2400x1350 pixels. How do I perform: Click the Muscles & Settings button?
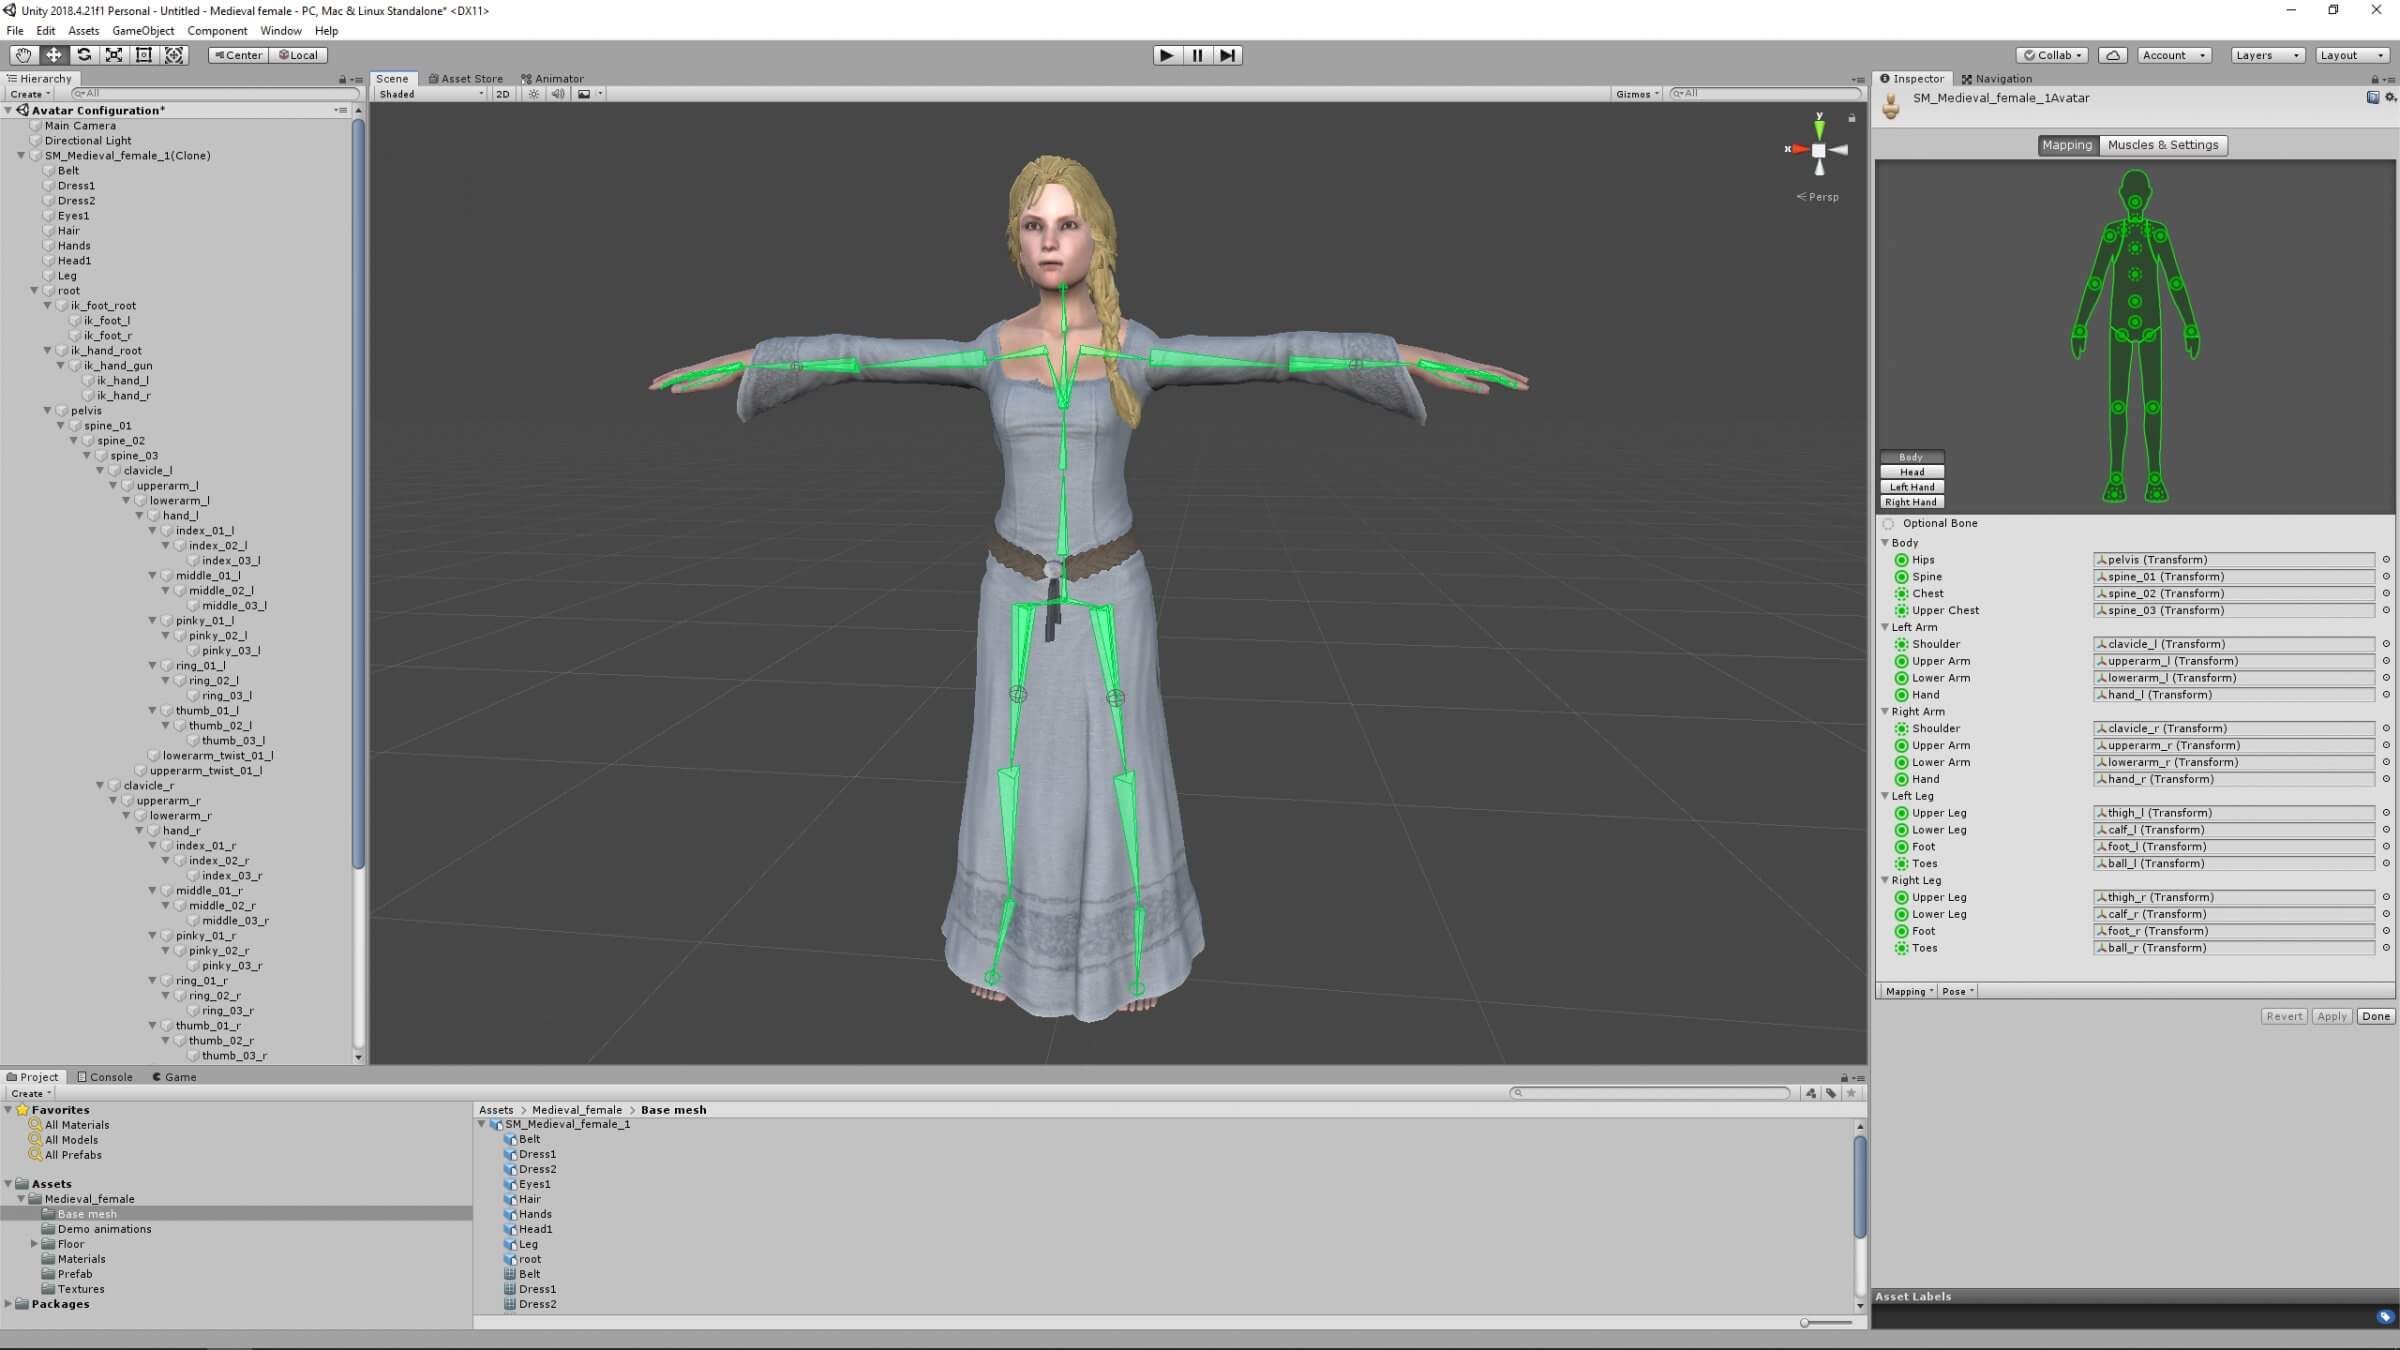(2163, 145)
